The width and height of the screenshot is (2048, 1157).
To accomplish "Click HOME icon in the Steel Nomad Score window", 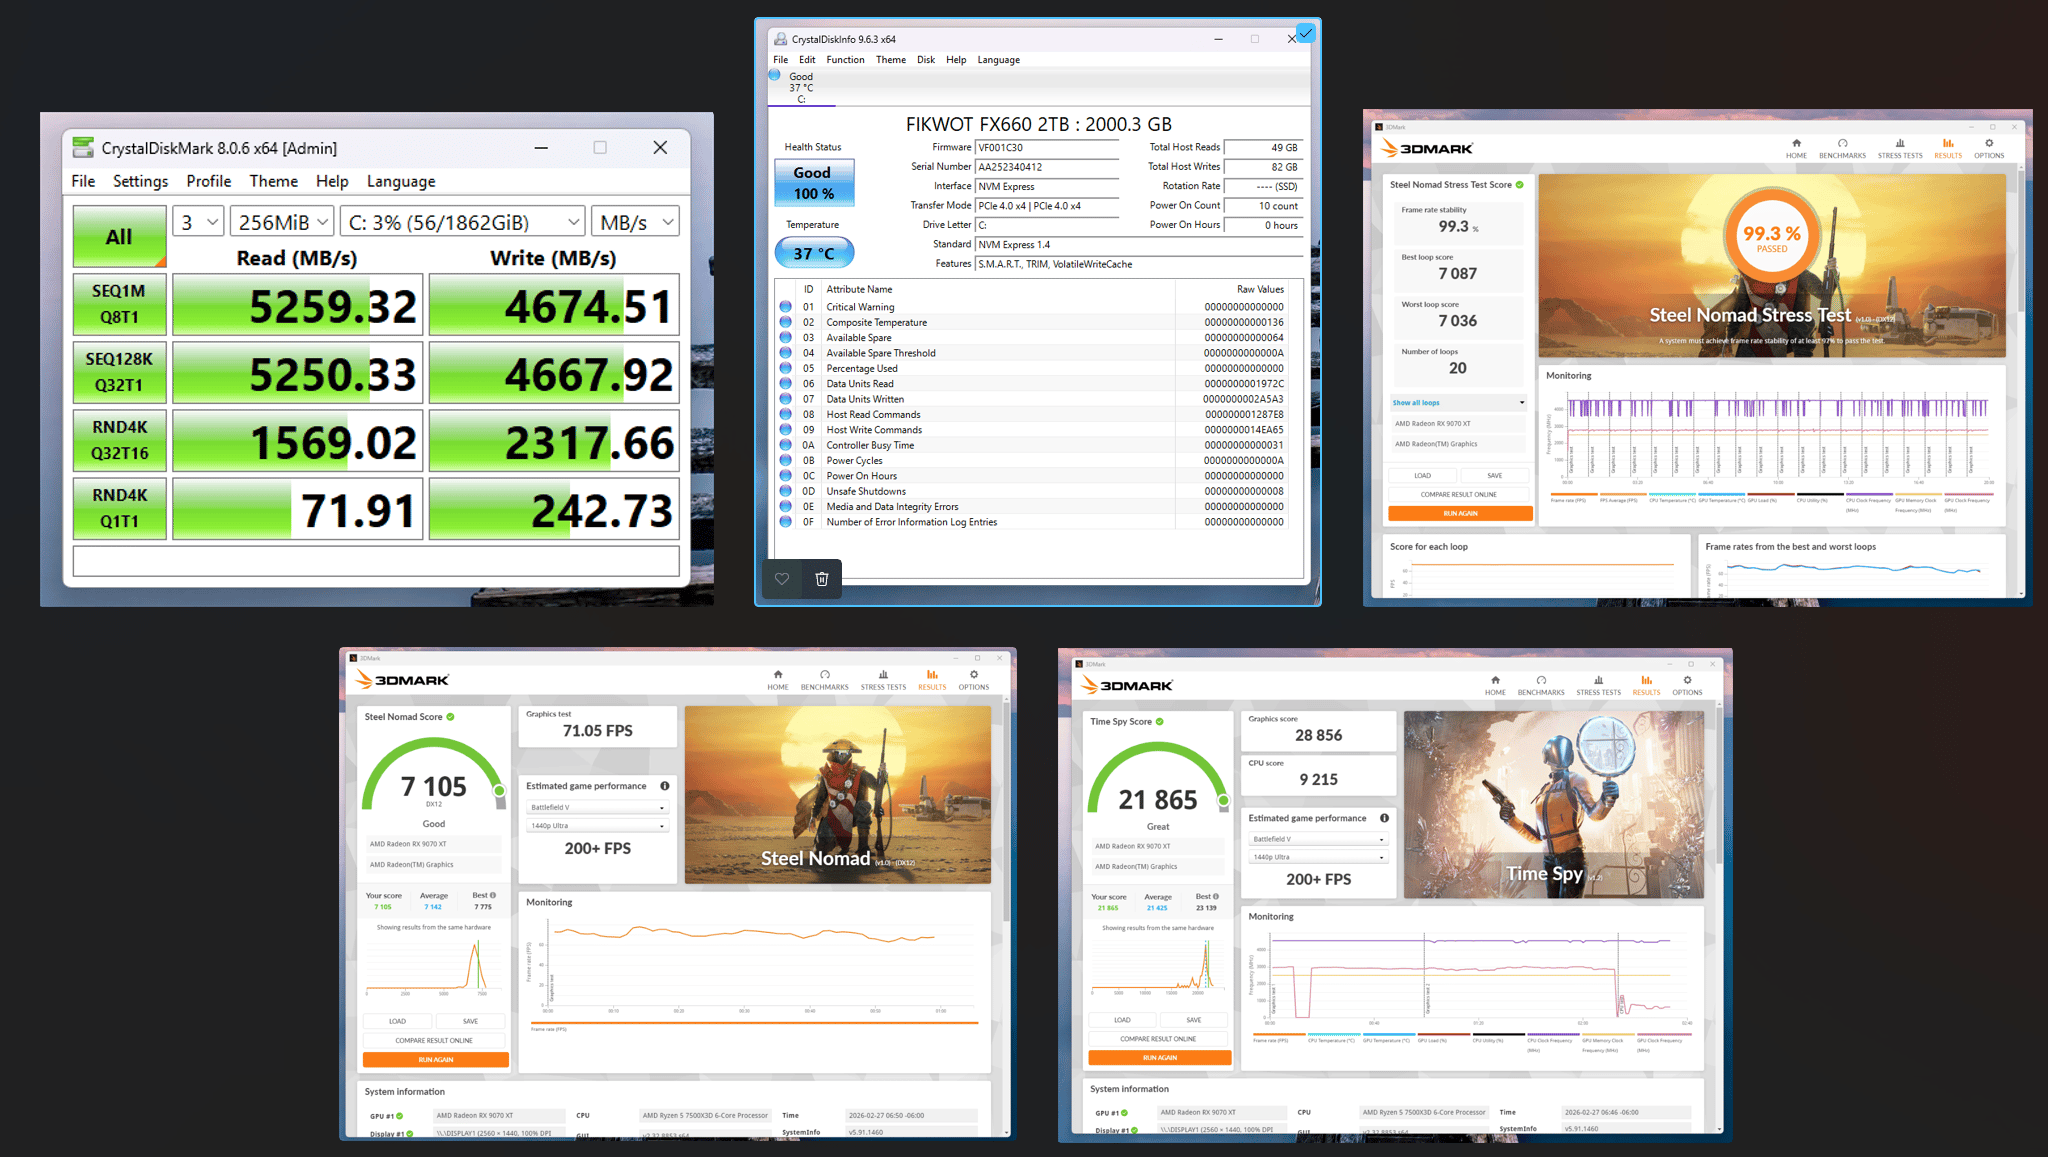I will [x=778, y=674].
